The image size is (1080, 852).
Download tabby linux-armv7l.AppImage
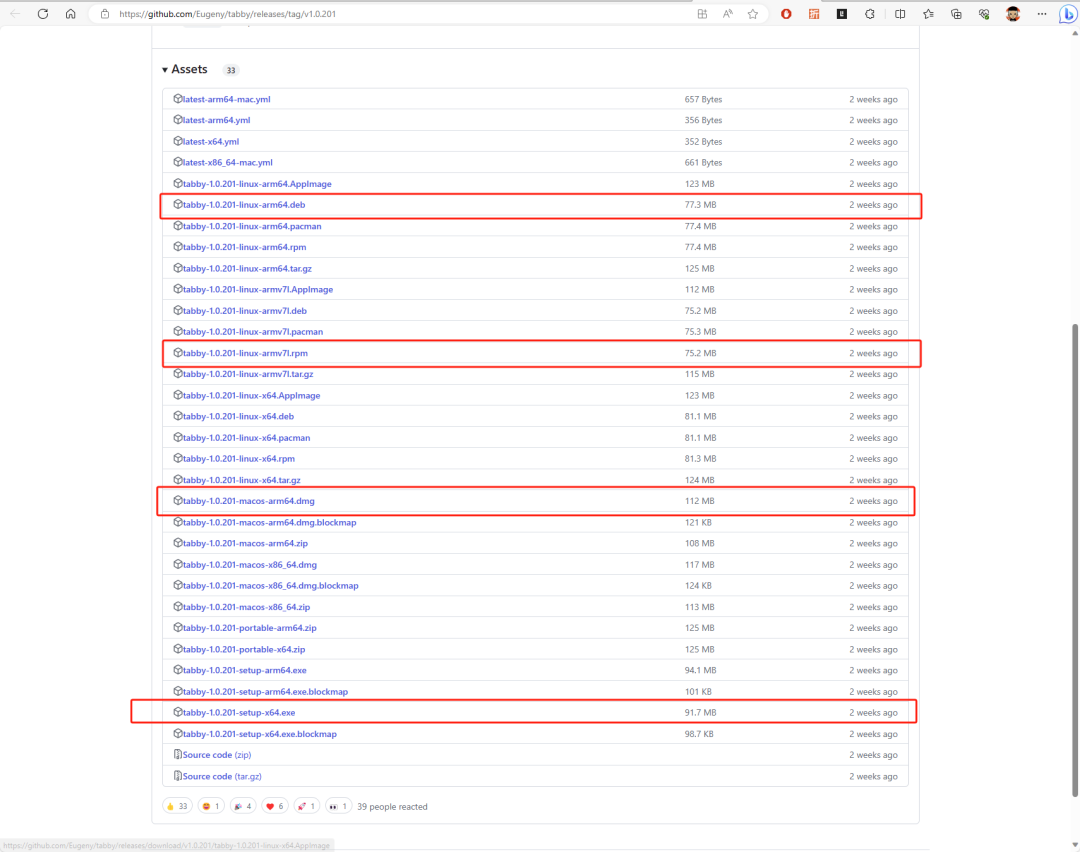click(258, 289)
